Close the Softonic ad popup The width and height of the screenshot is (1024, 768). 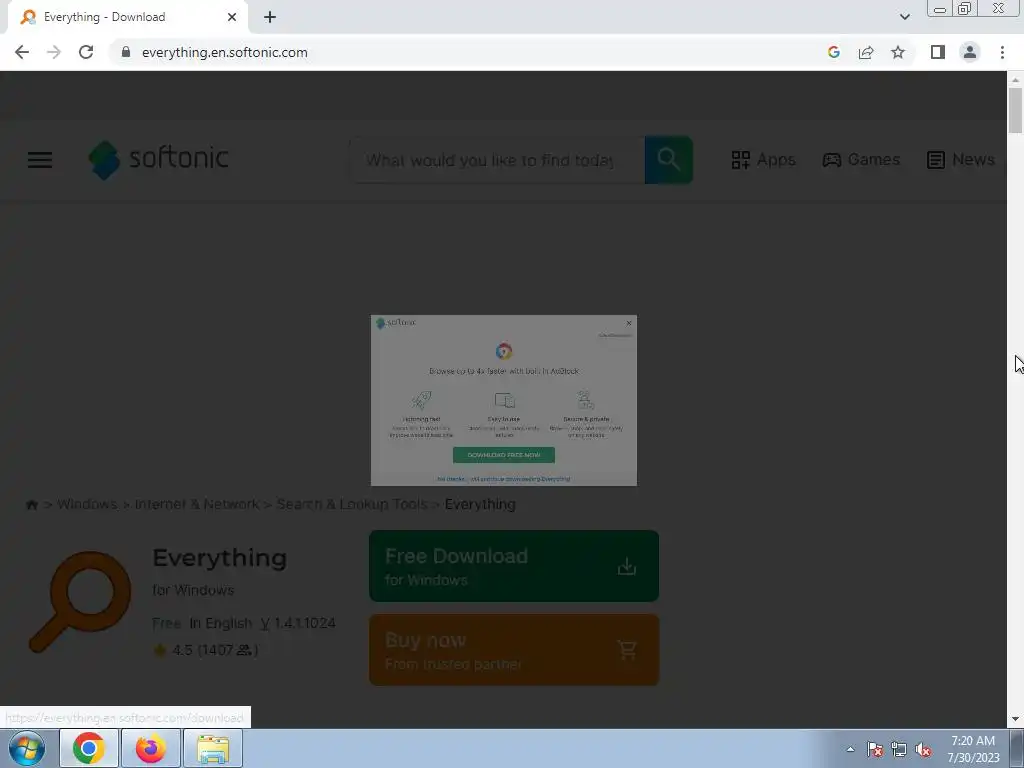click(628, 323)
